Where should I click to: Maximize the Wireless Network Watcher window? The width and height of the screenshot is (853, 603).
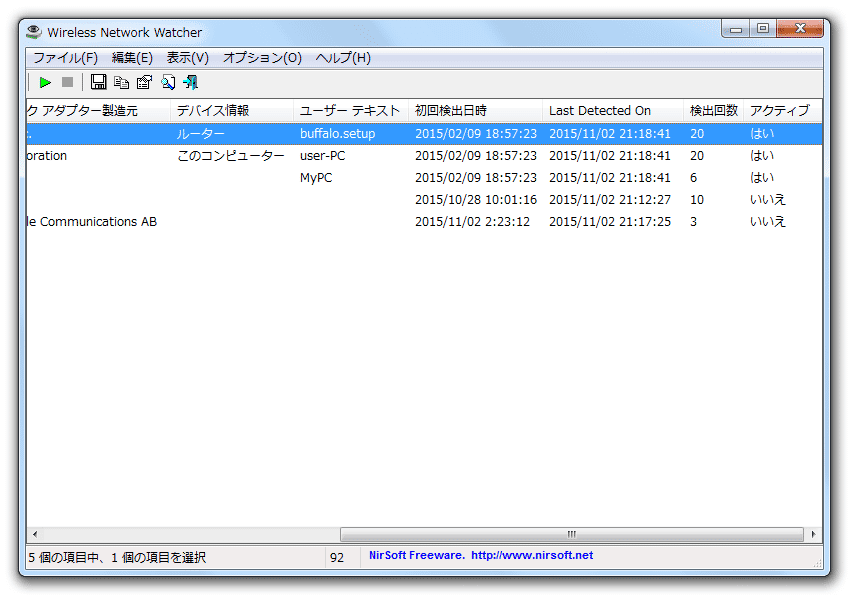click(763, 28)
